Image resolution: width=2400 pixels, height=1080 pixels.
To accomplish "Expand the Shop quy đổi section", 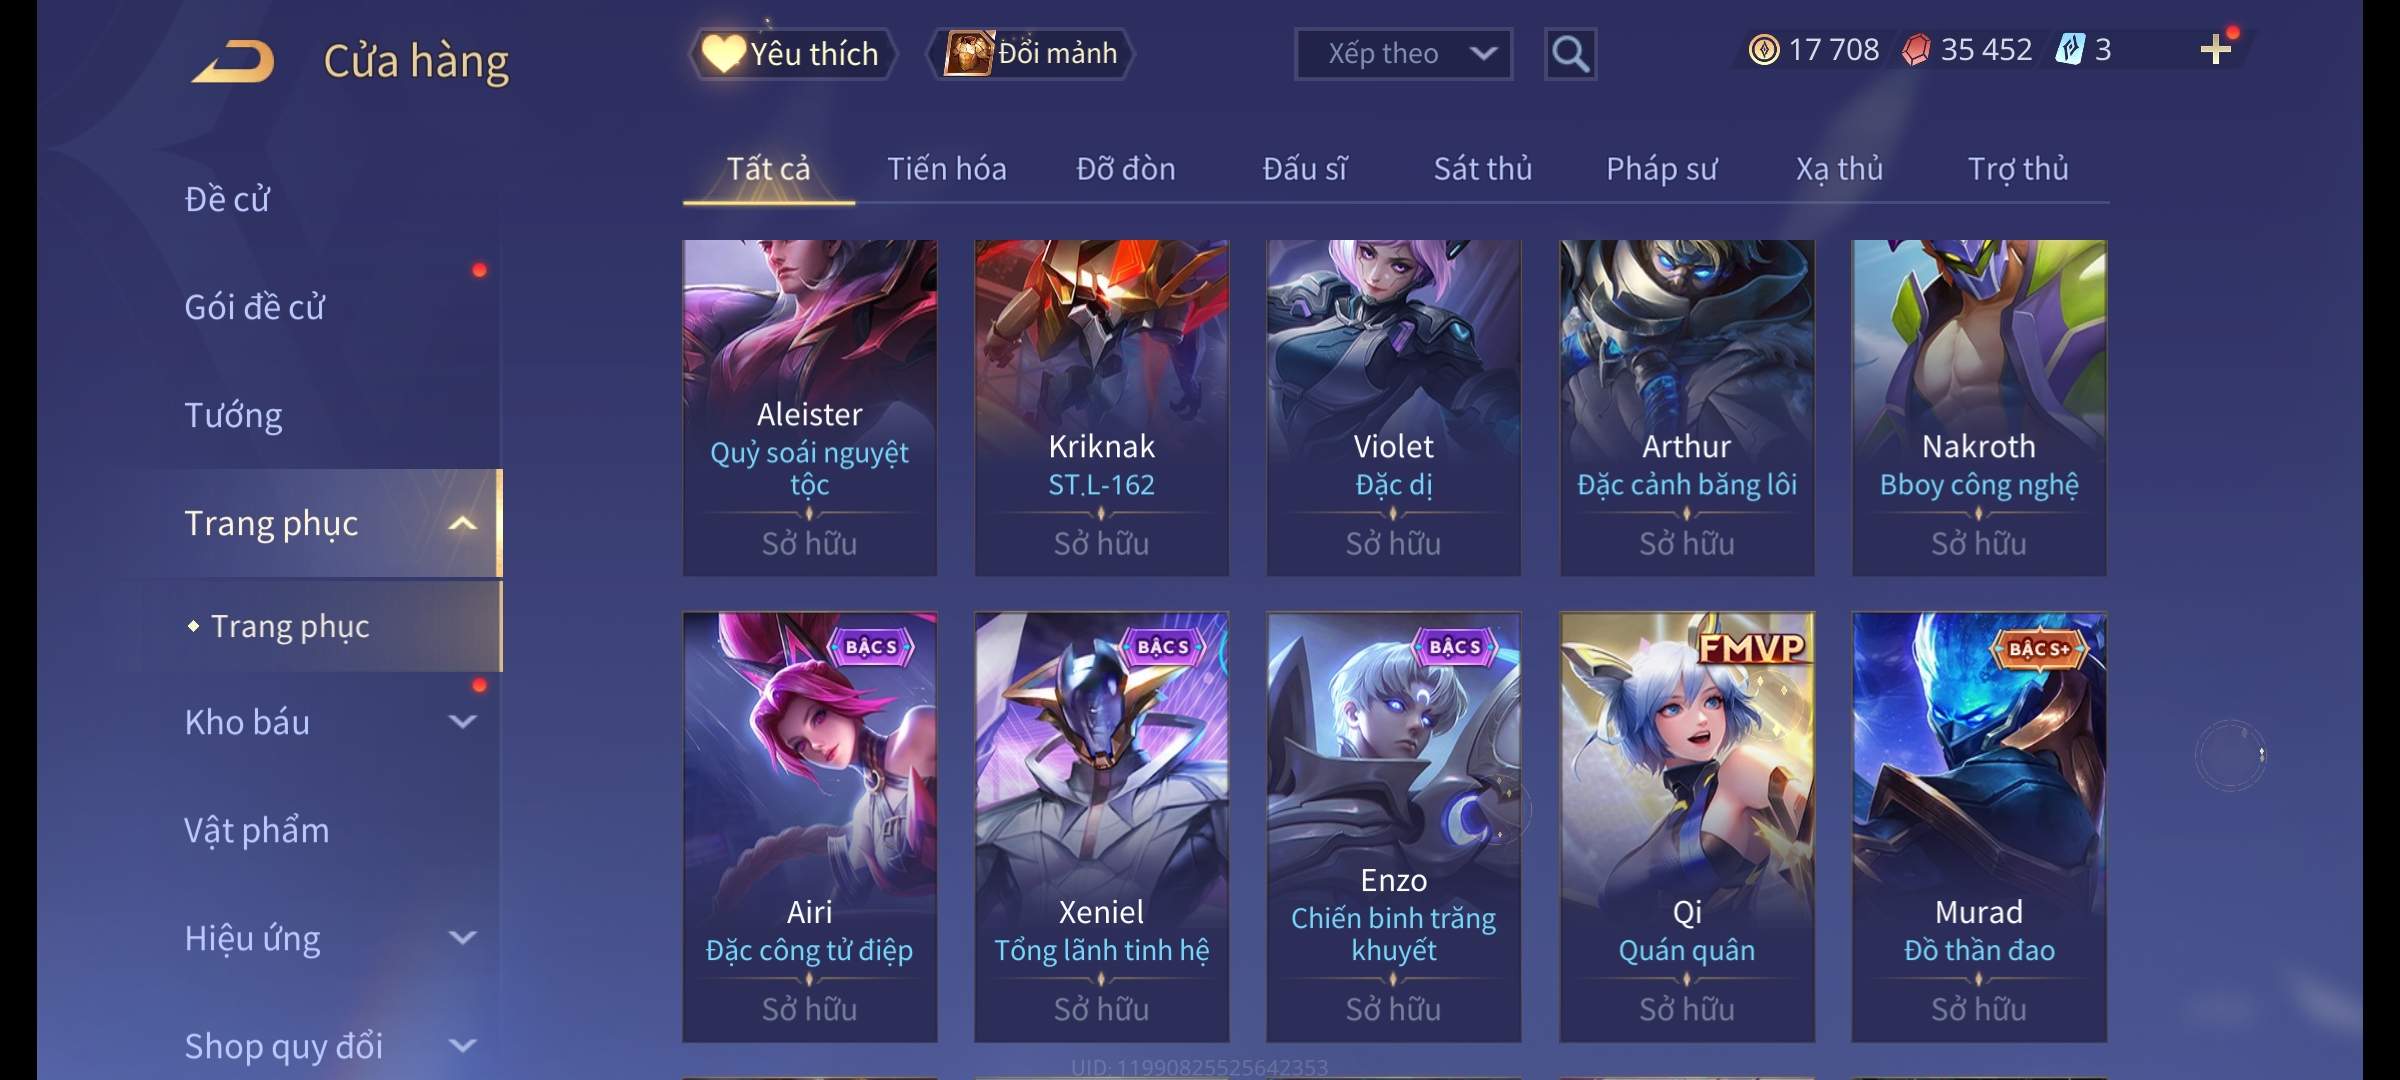I will tap(462, 1046).
